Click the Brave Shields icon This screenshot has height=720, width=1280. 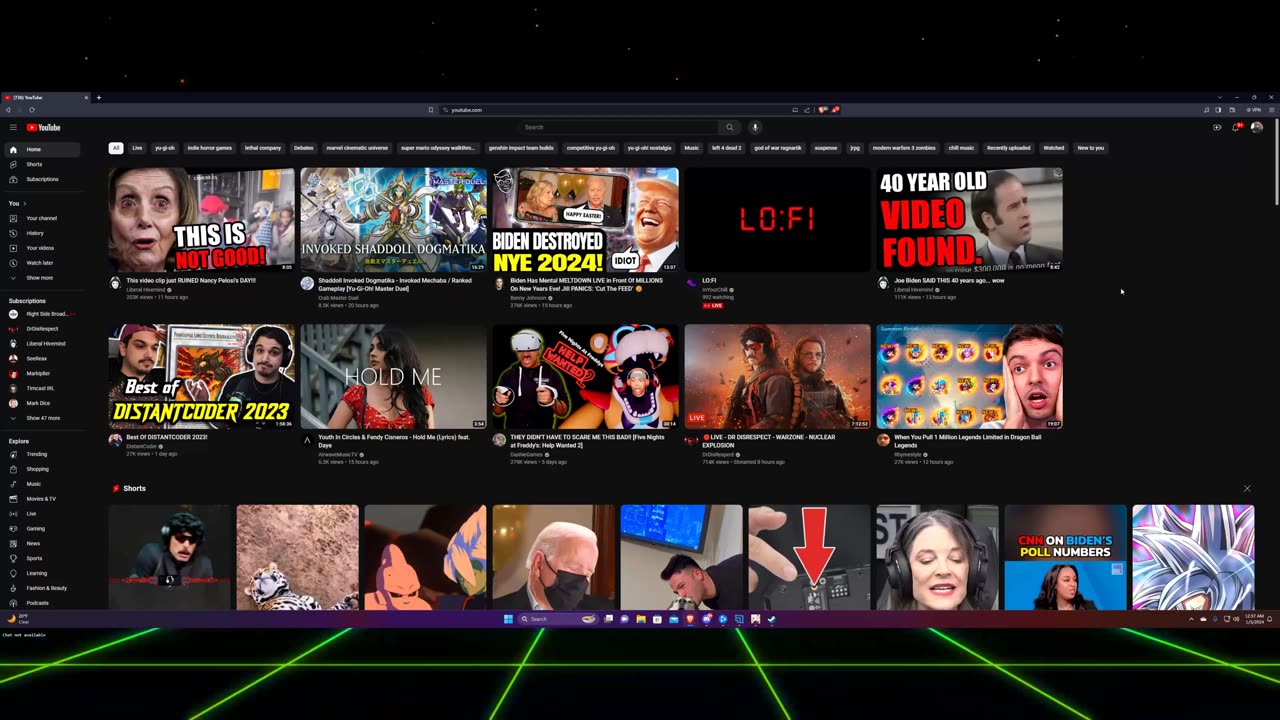tap(823, 109)
